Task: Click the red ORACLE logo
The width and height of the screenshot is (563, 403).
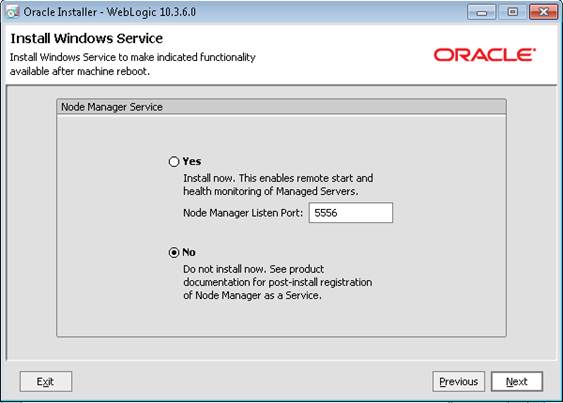Action: [485, 55]
